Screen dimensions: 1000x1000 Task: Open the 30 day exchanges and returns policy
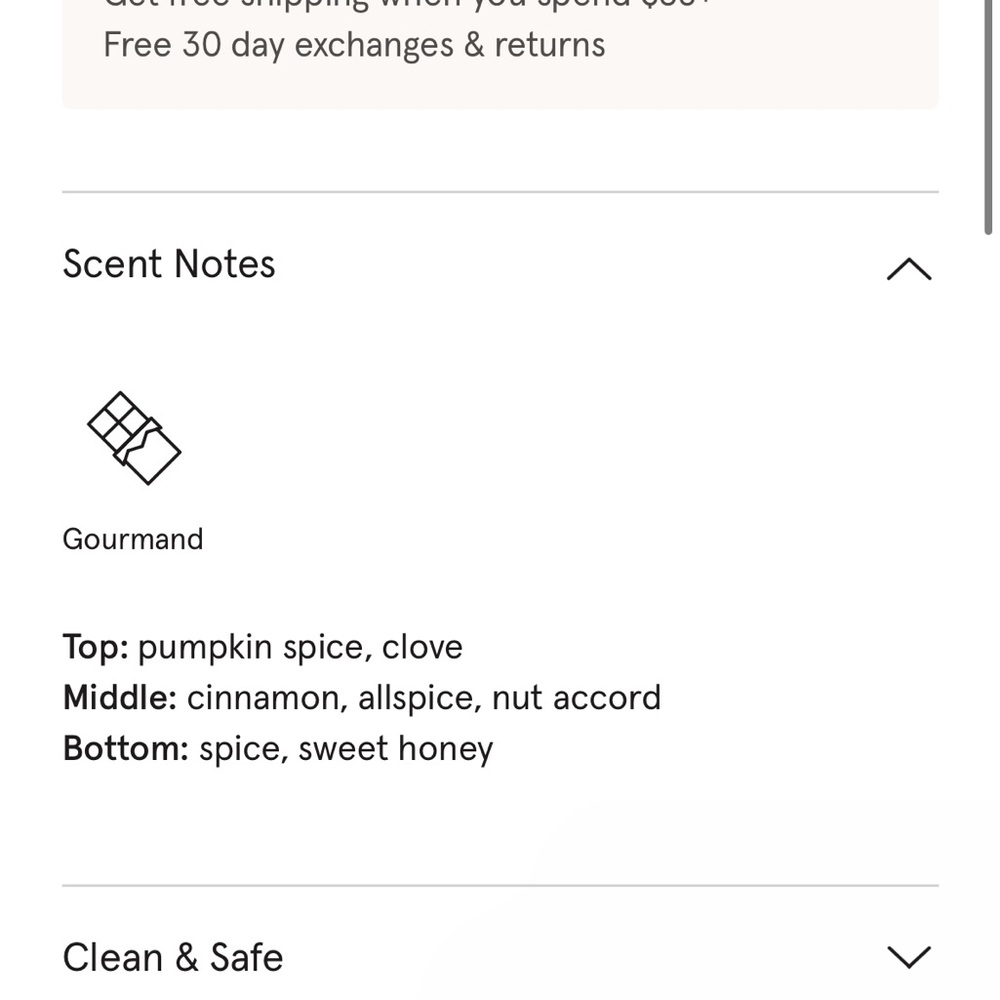352,44
